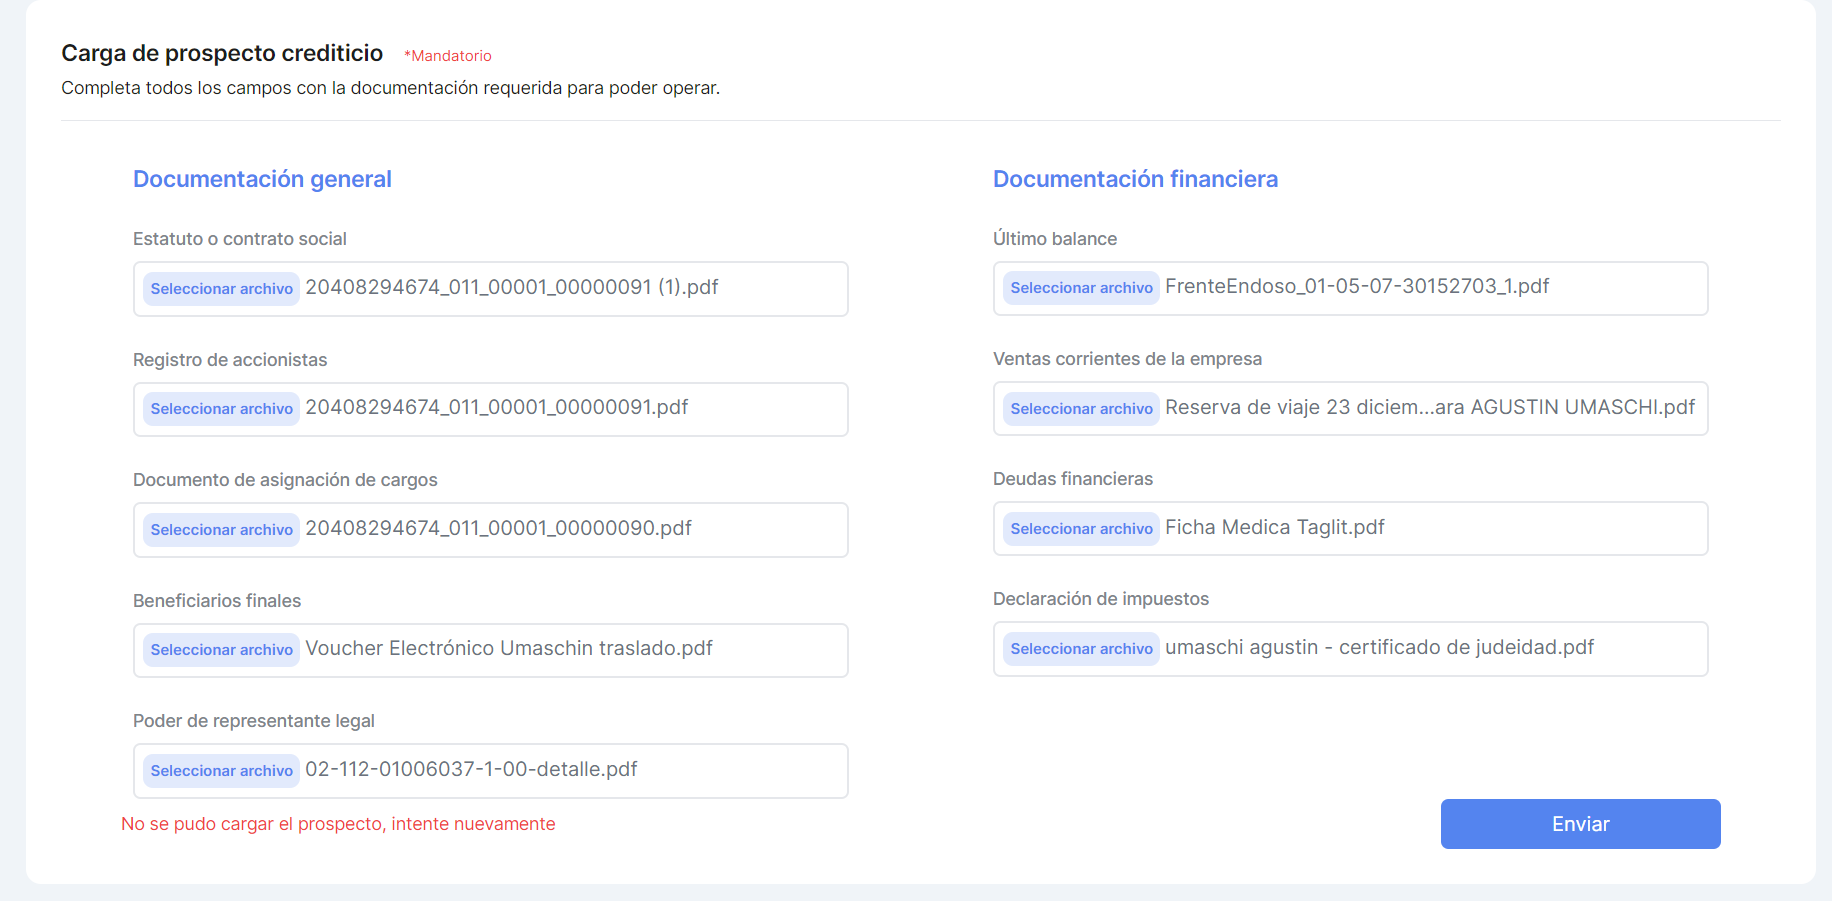
Task: Click the Documentación financiera section heading
Action: point(1135,179)
